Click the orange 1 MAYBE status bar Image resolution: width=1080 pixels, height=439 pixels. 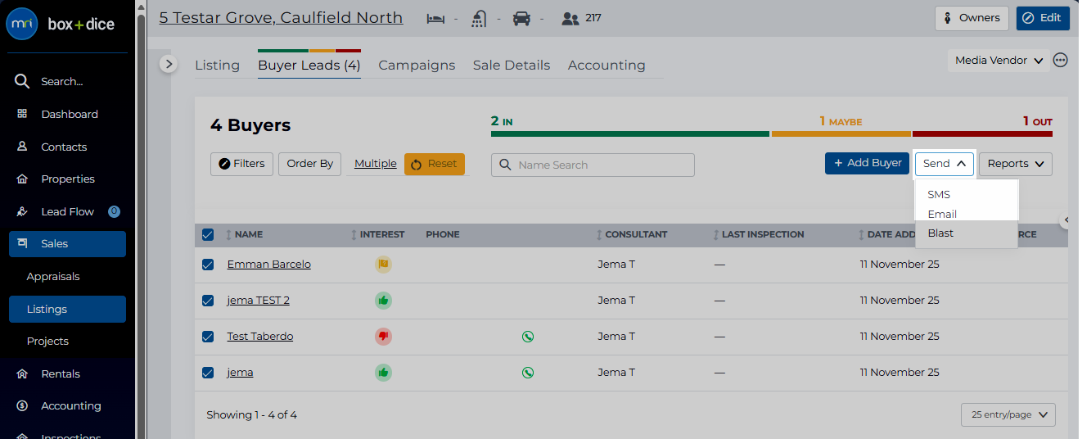[x=841, y=134]
